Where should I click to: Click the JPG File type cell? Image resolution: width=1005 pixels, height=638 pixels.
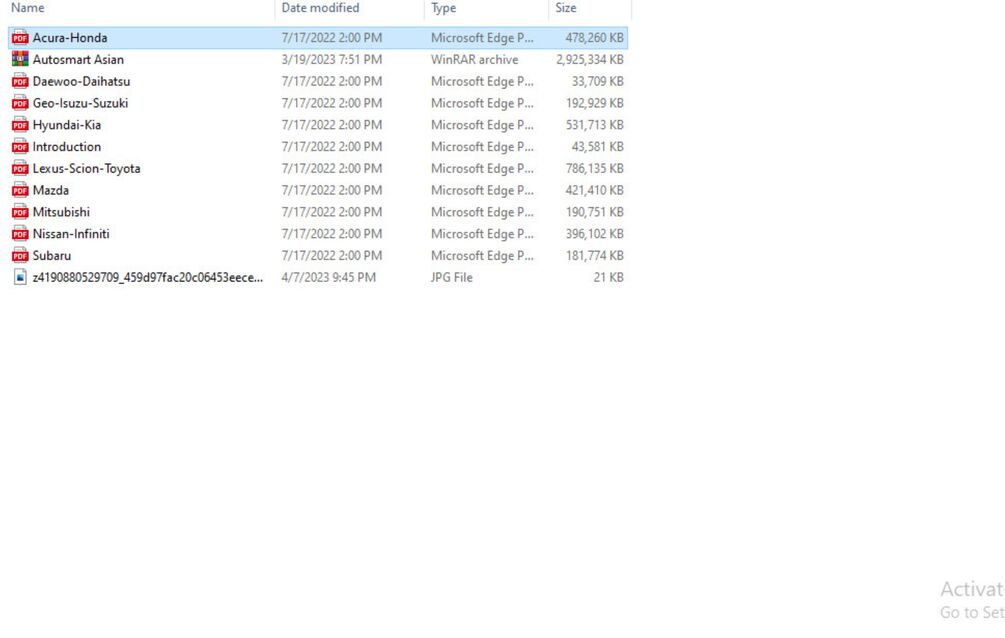451,278
